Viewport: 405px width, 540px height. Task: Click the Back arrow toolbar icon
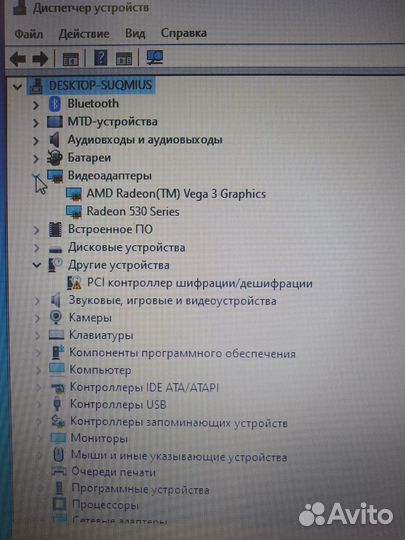point(18,59)
